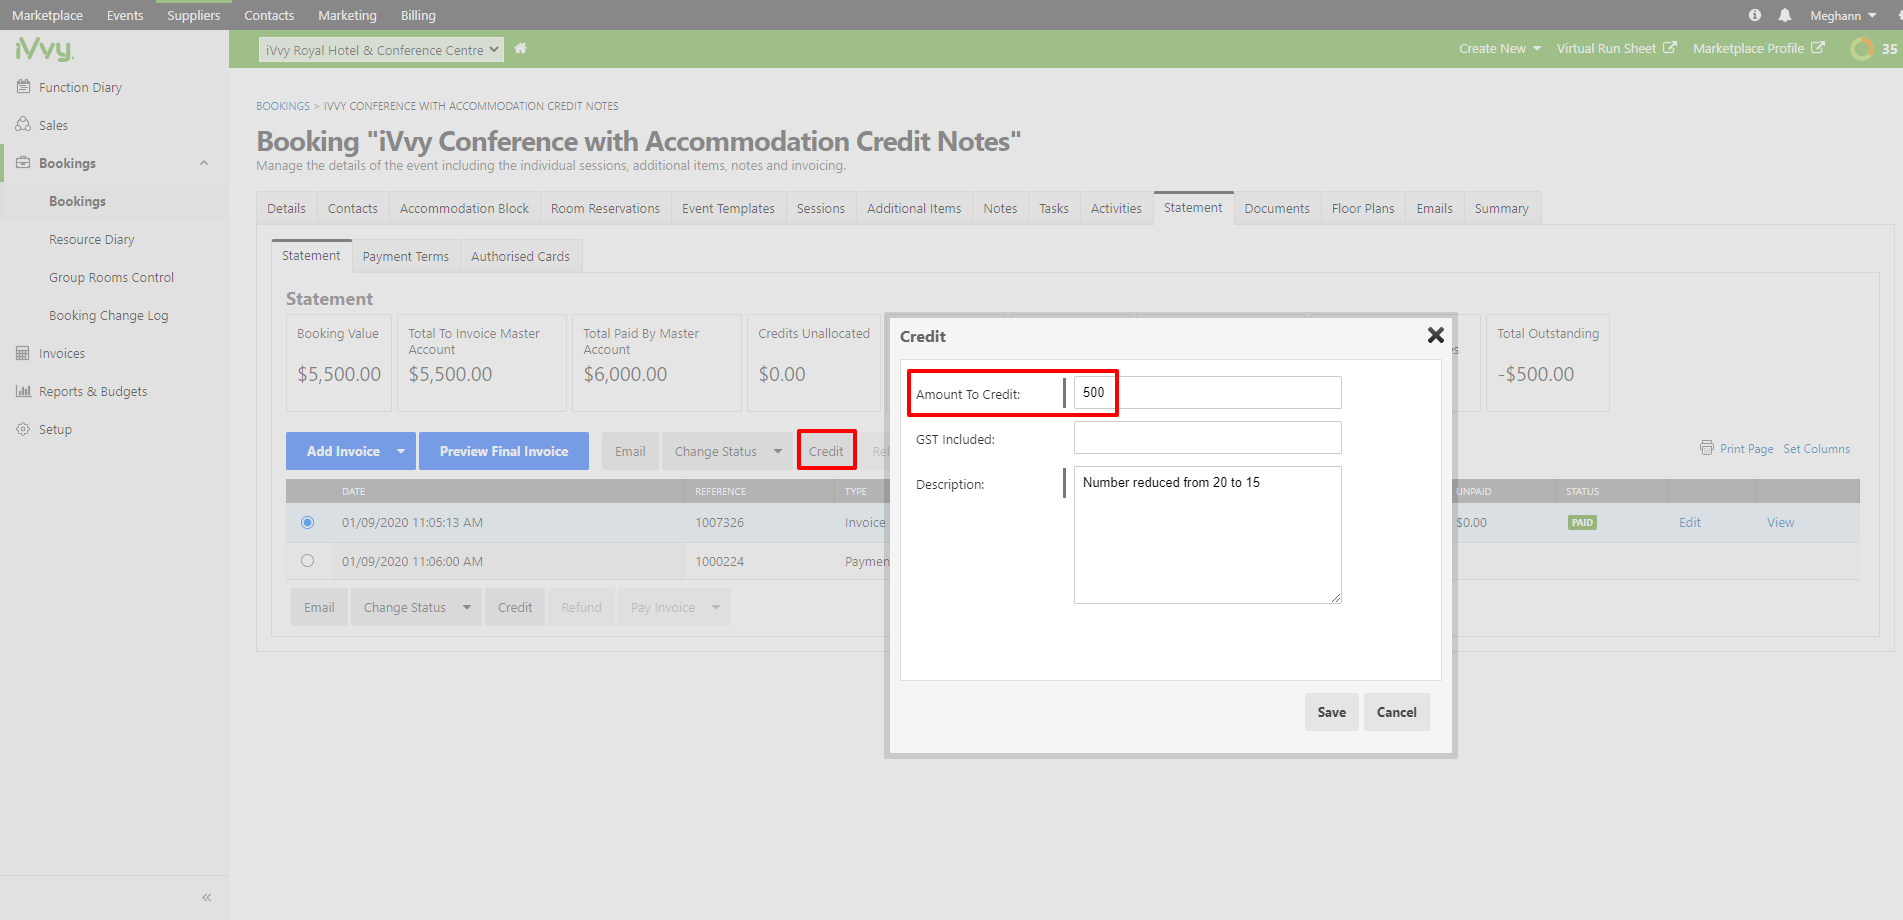Open the Suppliers top menu
This screenshot has height=920, width=1903.
click(x=194, y=15)
